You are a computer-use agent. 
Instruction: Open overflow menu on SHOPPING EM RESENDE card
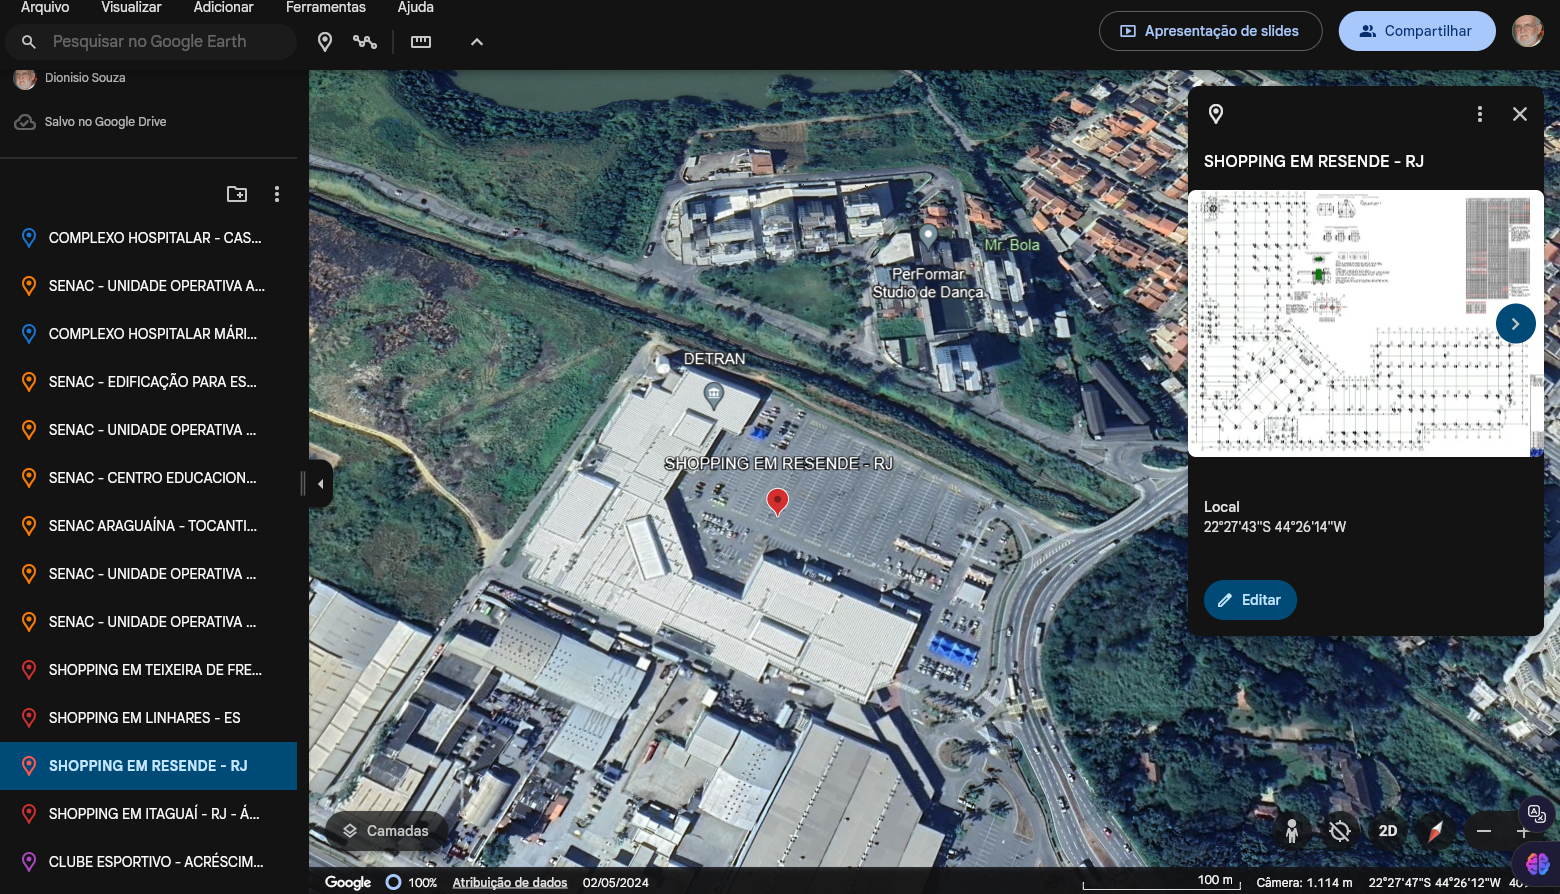click(1480, 114)
